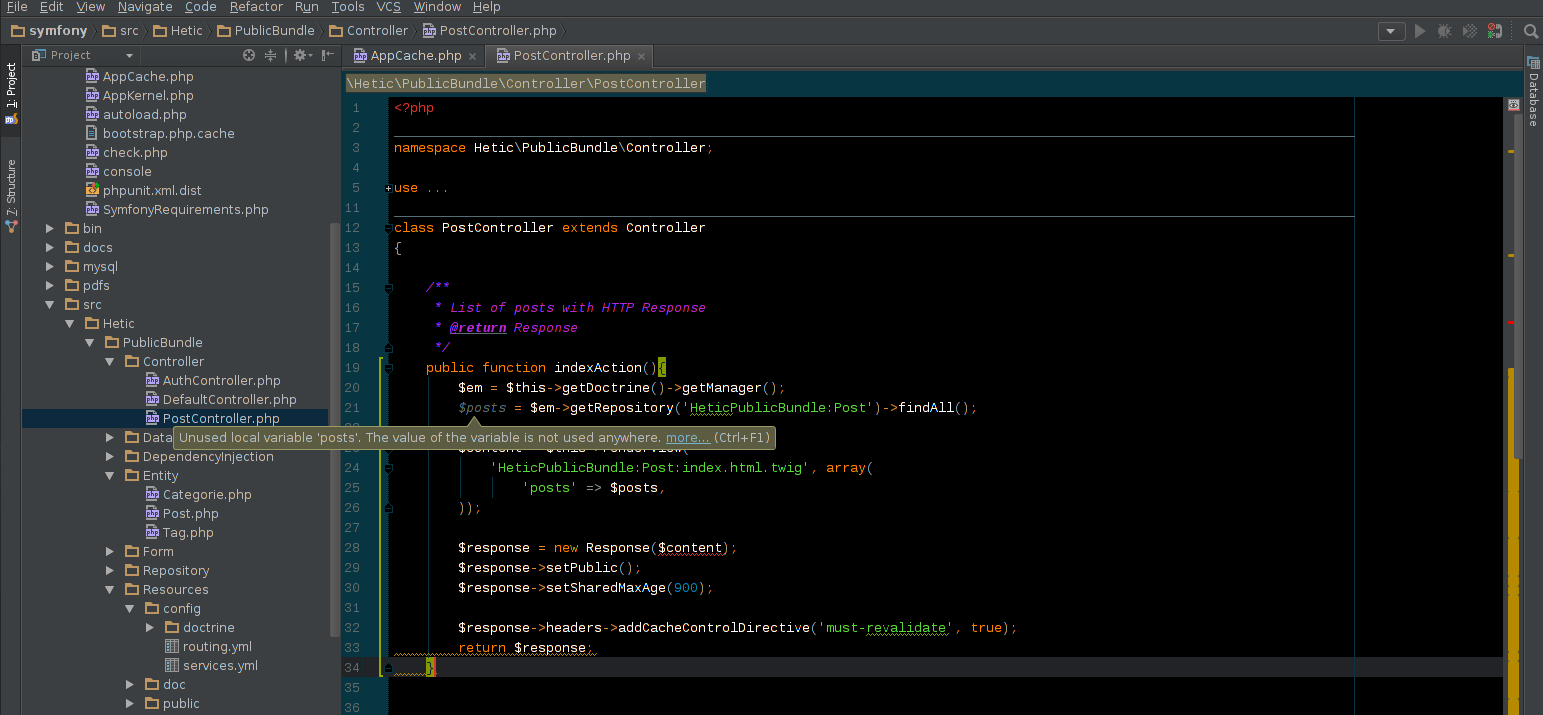The image size is (1543, 715).
Task: Unfold the collapsed 'use ...' imports
Action: [x=388, y=188]
